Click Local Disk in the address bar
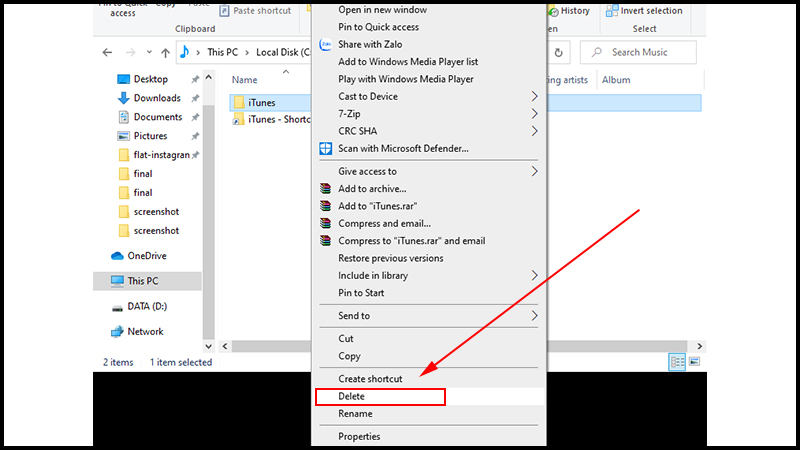Viewport: 800px width, 450px height. pyautogui.click(x=283, y=52)
